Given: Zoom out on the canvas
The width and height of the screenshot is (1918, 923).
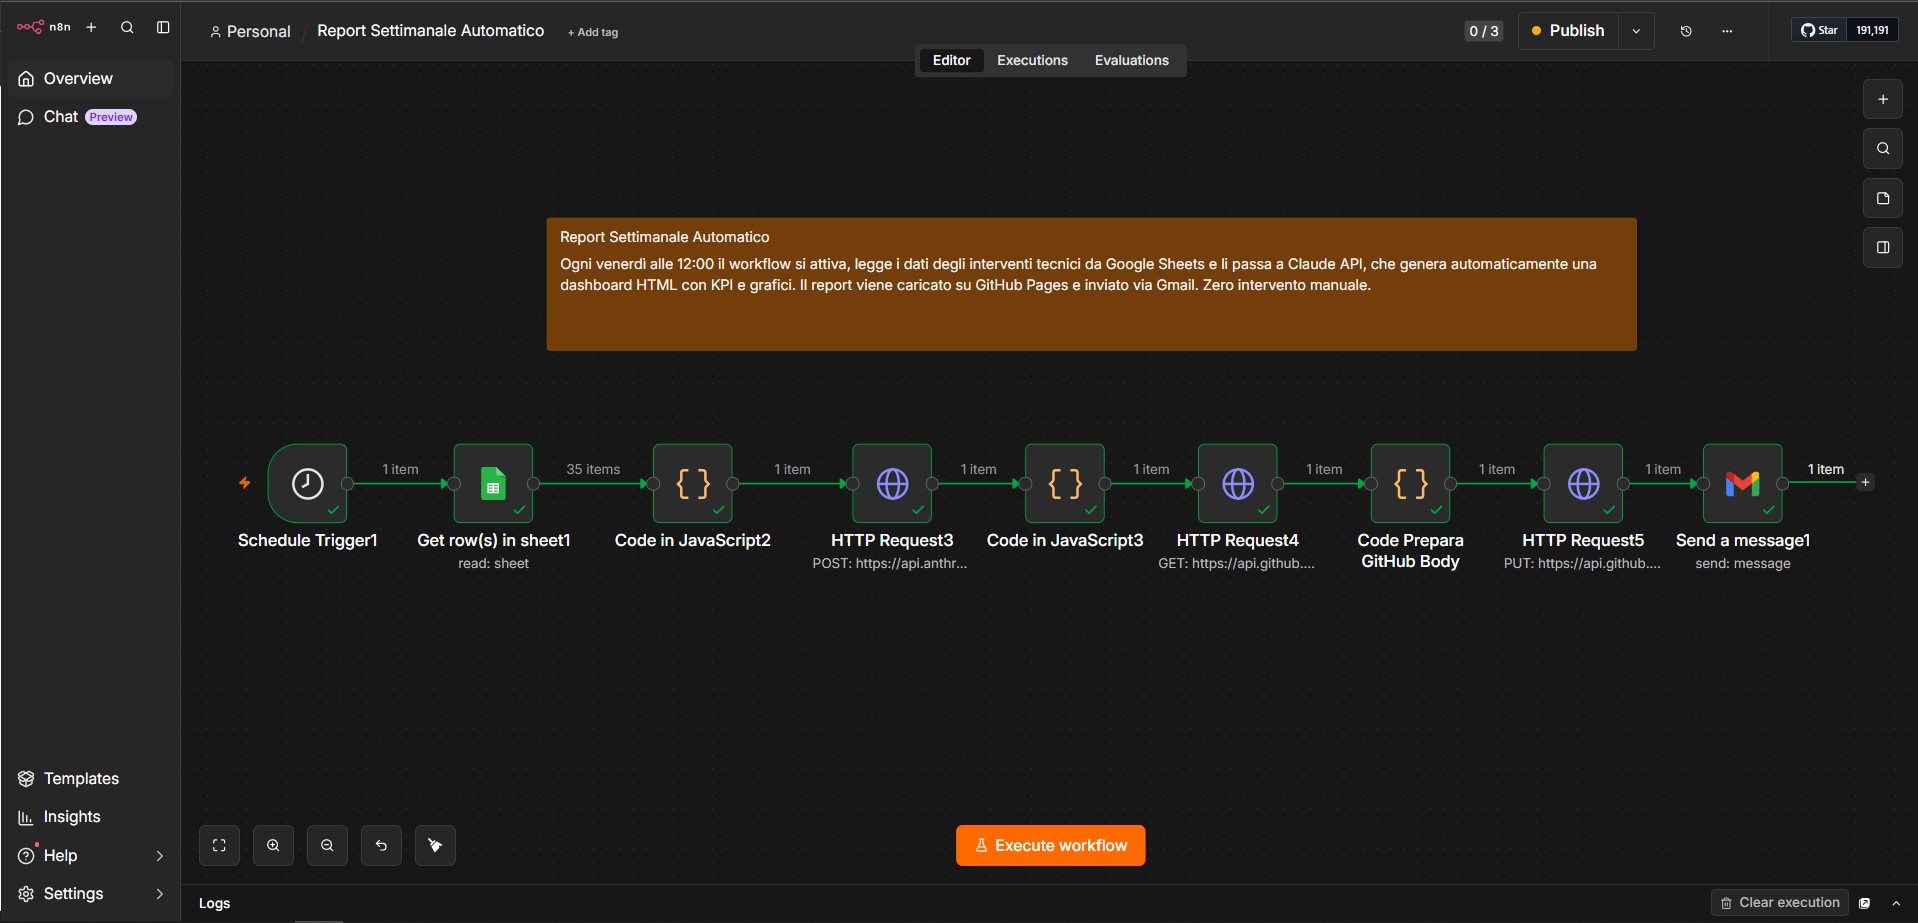Looking at the screenshot, I should (327, 845).
